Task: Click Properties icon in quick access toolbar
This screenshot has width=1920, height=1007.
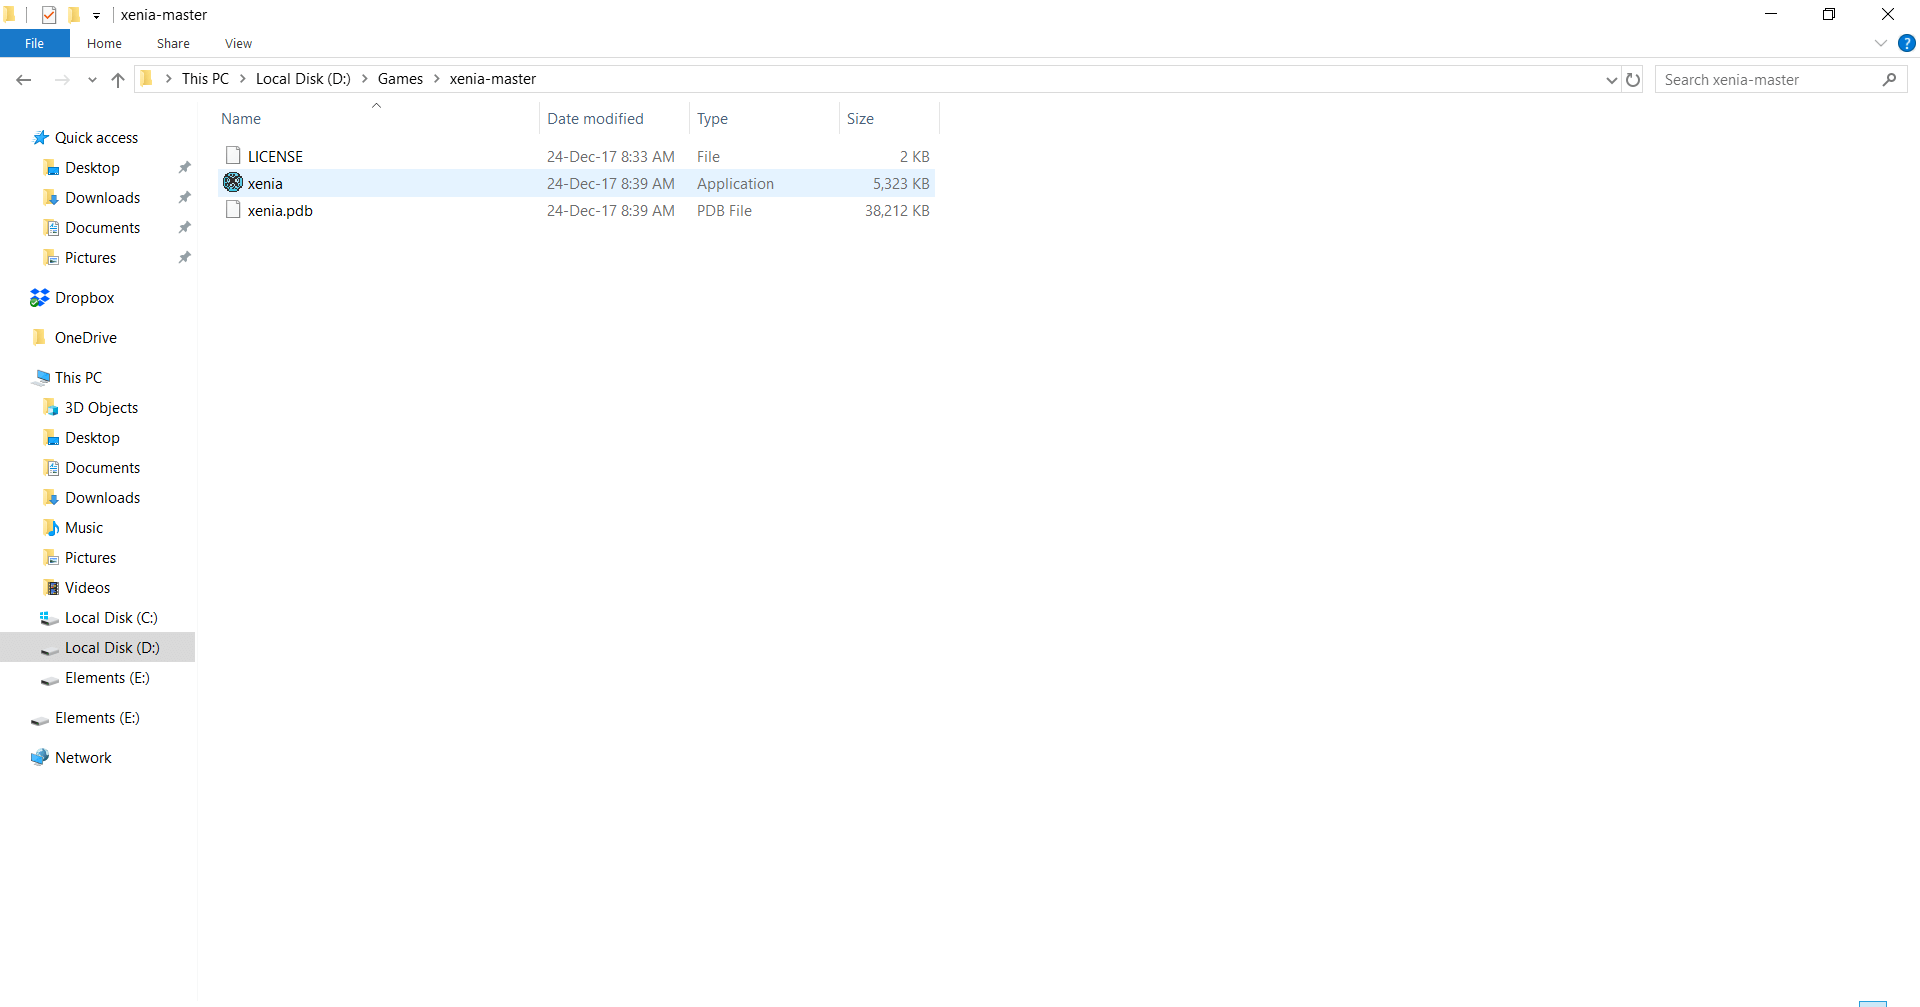Action: 49,15
